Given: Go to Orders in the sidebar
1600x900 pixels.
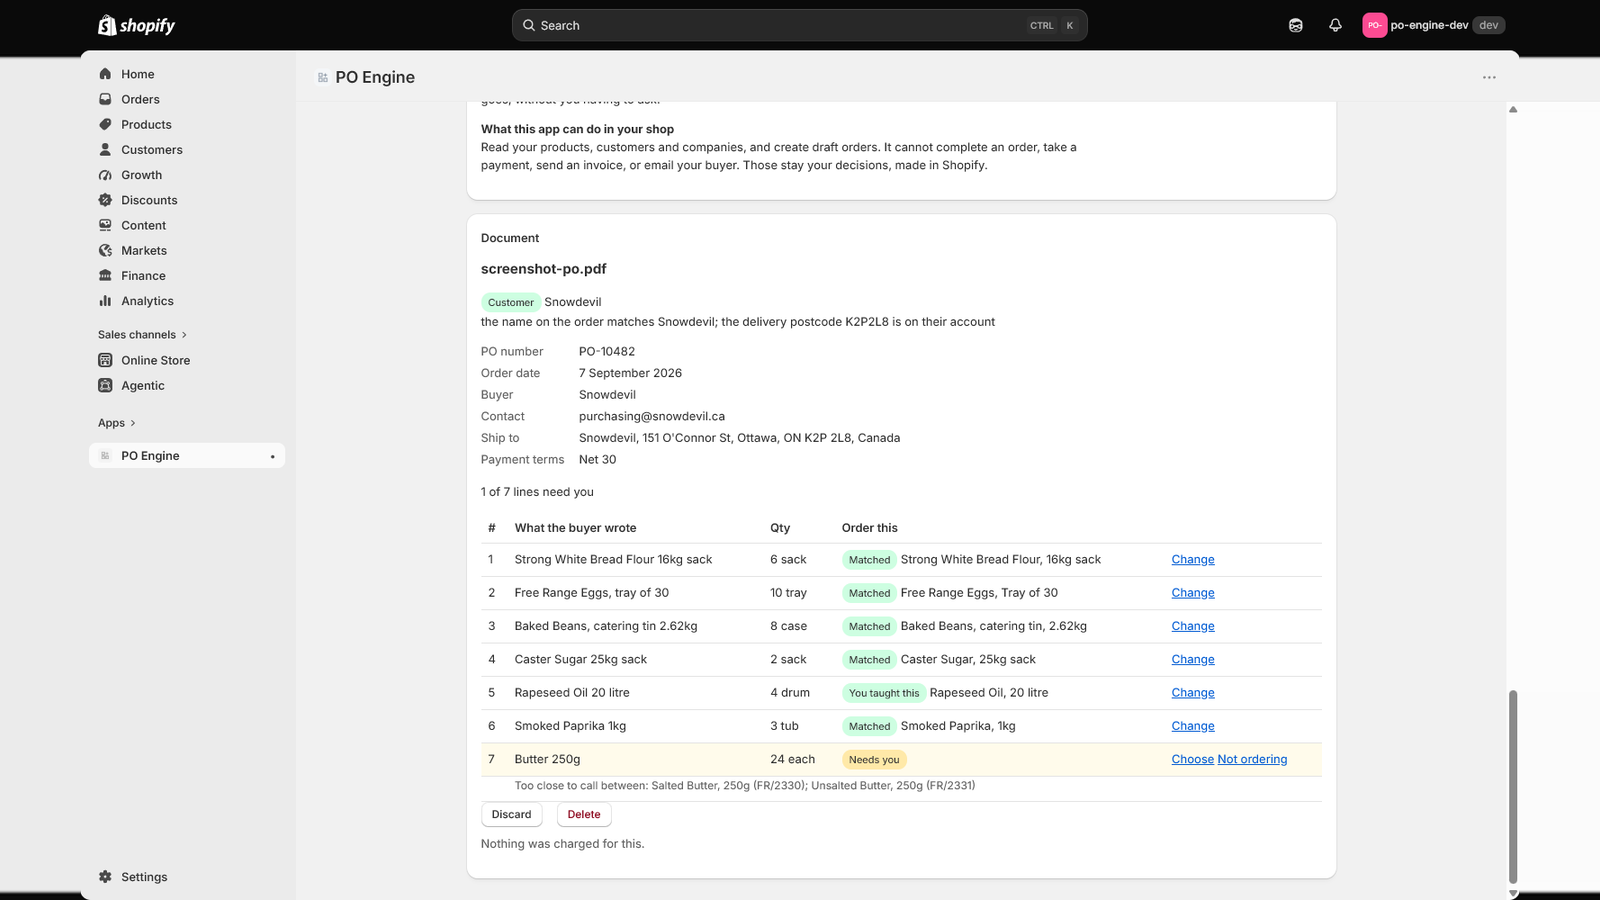Looking at the screenshot, I should [140, 99].
